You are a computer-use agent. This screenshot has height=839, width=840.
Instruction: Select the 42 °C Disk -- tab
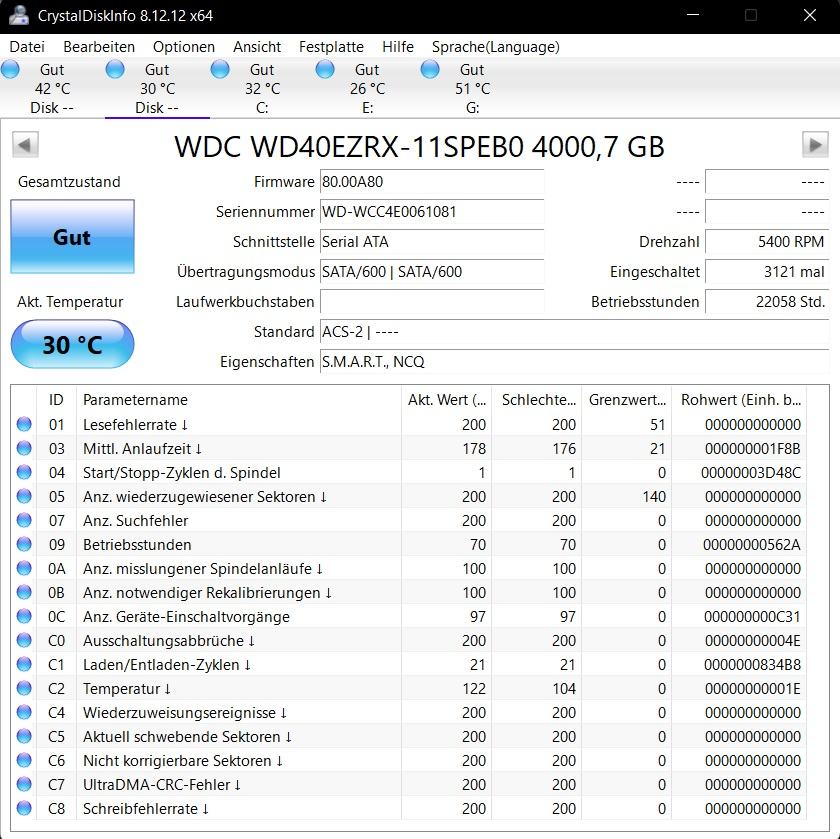(x=52, y=88)
